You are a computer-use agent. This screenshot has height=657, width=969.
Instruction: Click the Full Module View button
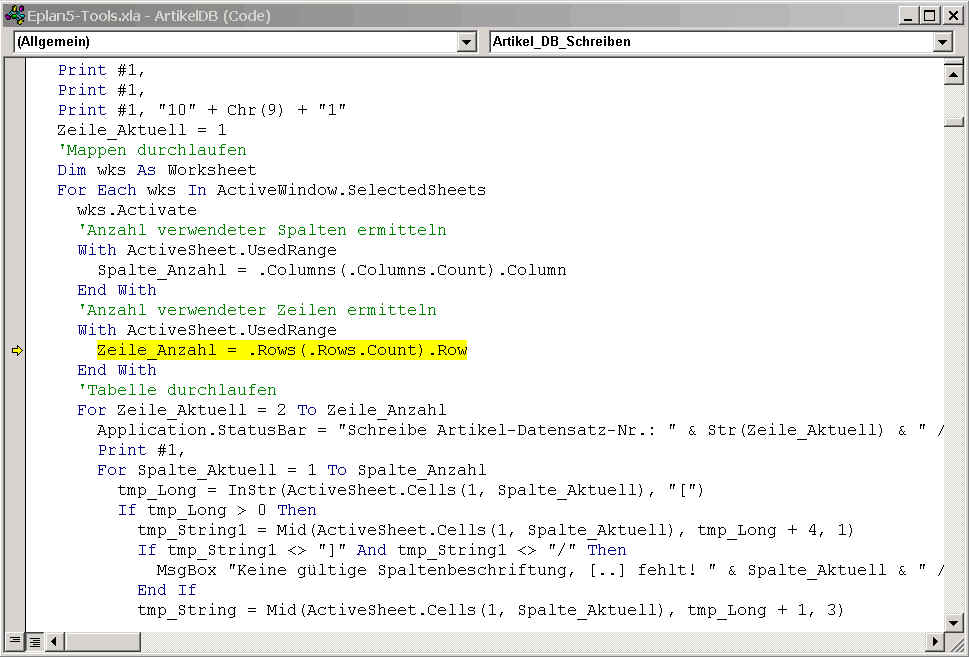coord(35,641)
